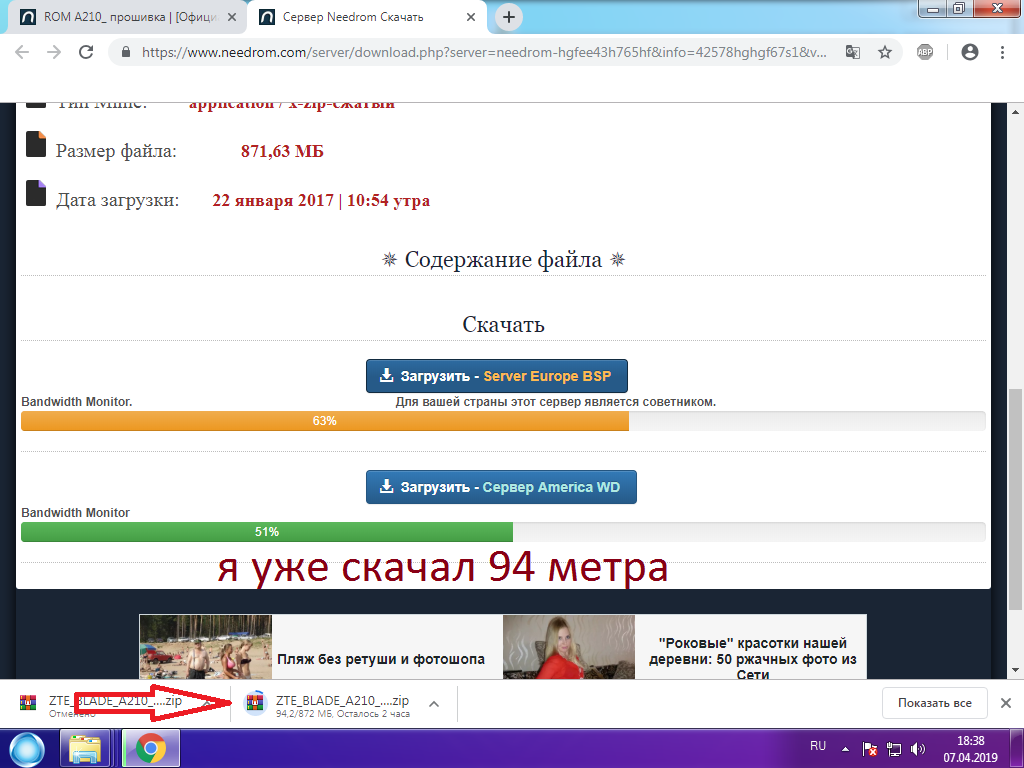Click Загрузить - Сервер America WD button
This screenshot has height=768, width=1024.
[x=501, y=487]
